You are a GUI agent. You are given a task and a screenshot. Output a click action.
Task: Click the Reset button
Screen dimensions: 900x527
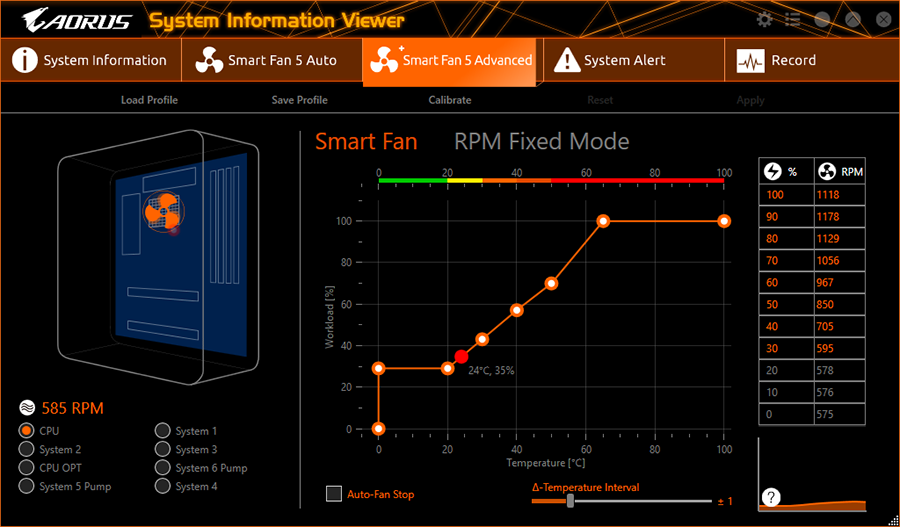click(x=600, y=100)
